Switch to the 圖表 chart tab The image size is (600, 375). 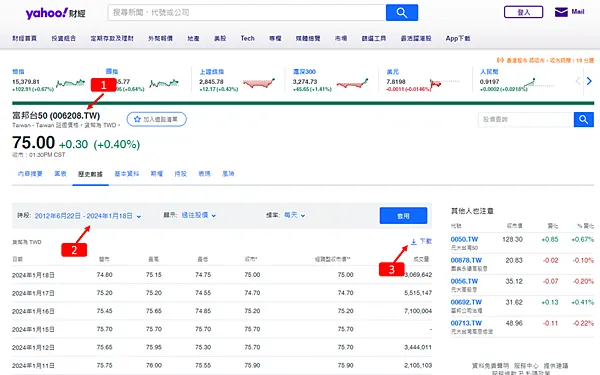click(x=60, y=174)
